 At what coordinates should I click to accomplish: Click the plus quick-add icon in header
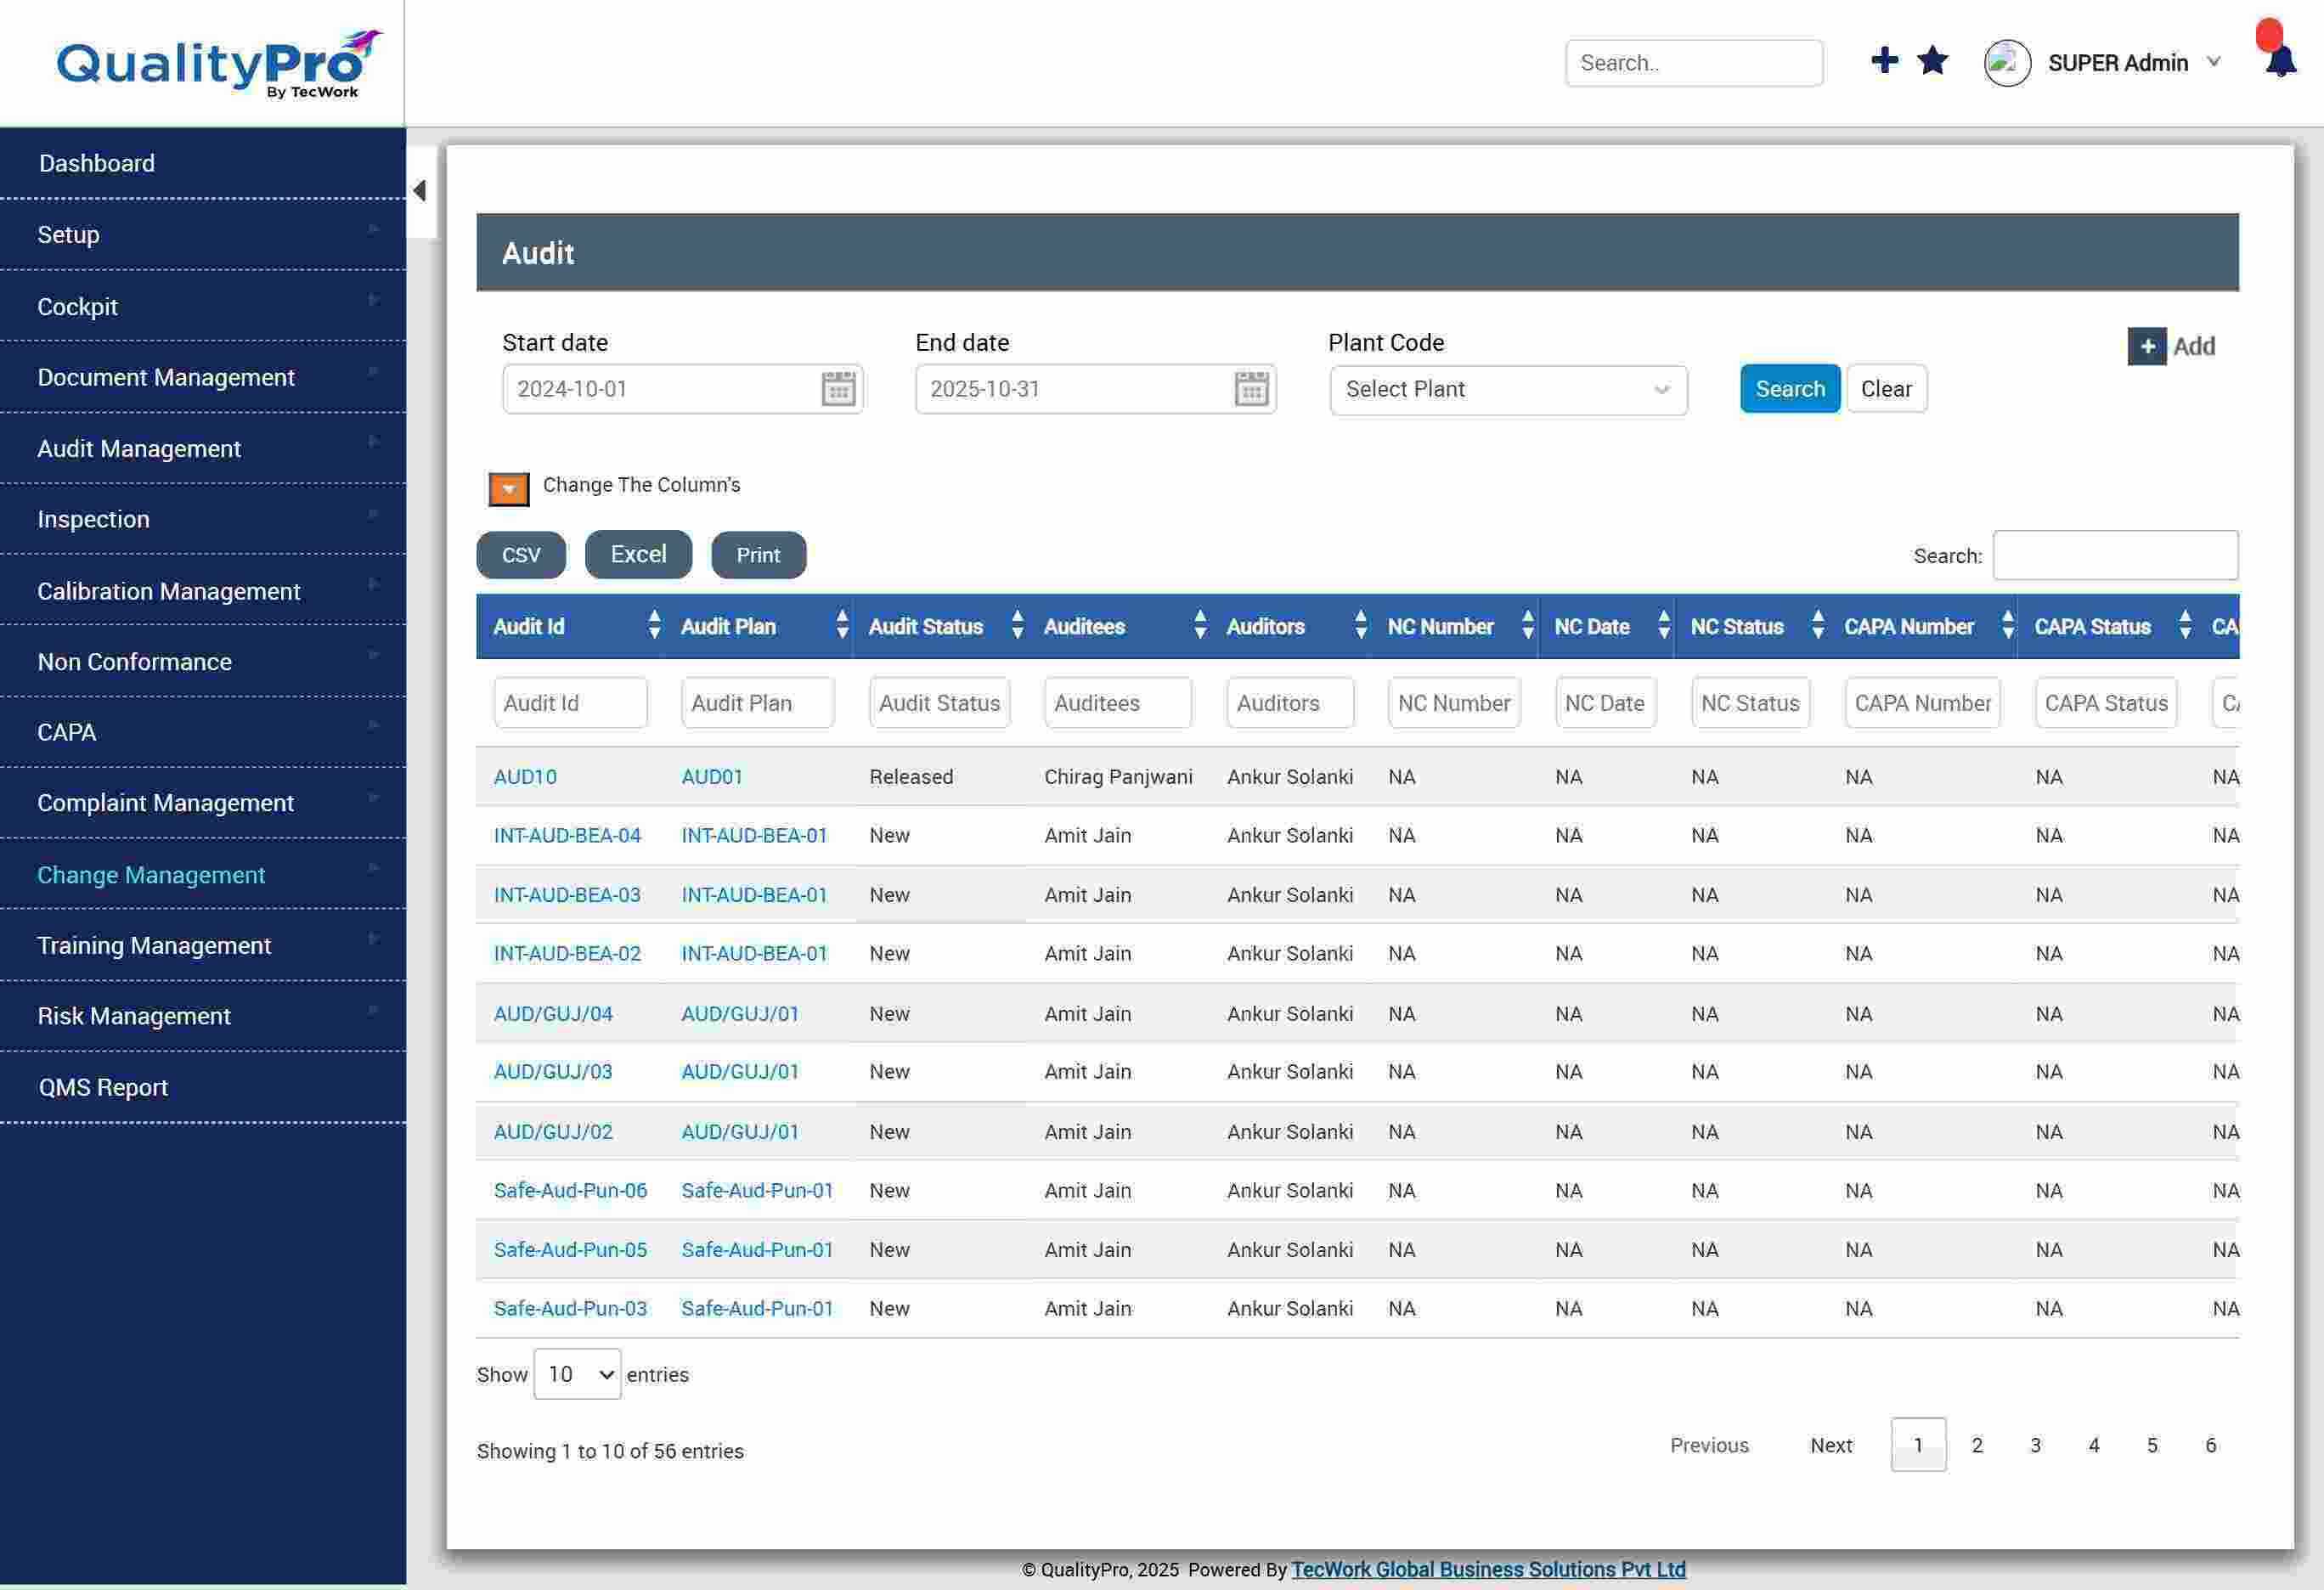(1884, 61)
